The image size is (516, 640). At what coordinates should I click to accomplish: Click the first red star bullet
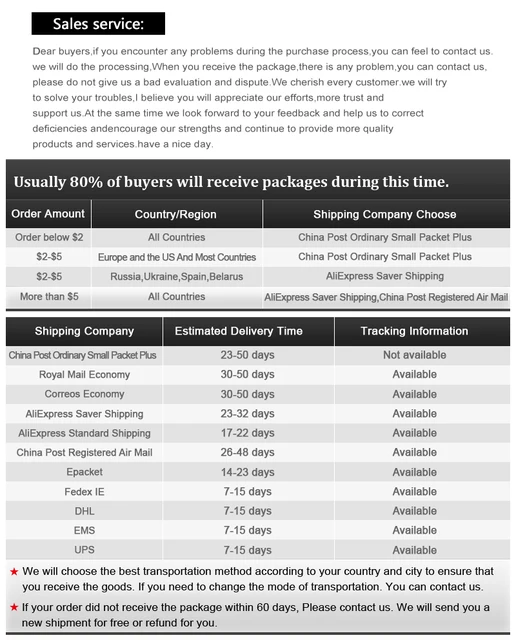coord(14,571)
